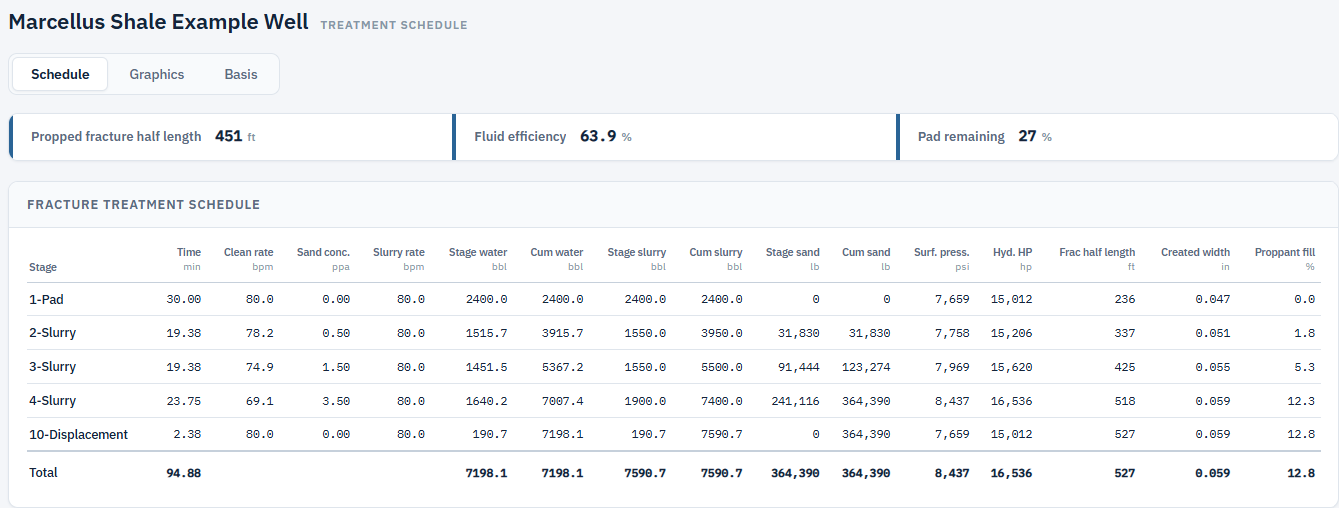This screenshot has width=1339, height=508.
Task: Click the Stage slurry column header
Action: pos(636,259)
